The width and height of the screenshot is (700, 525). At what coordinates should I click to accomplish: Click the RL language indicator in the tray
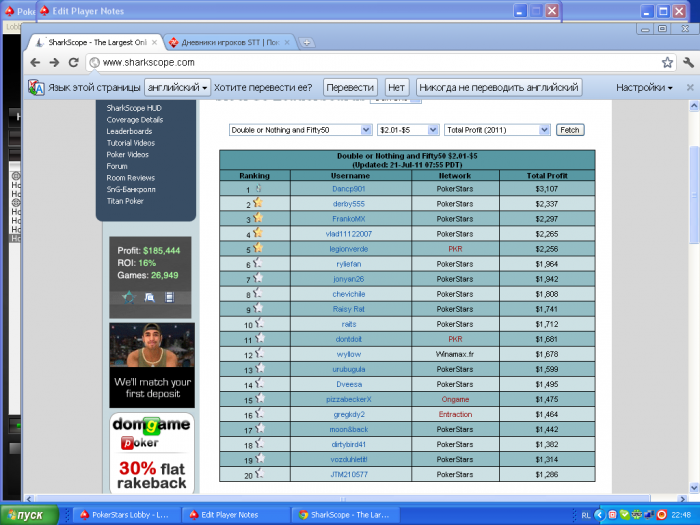[x=586, y=515]
